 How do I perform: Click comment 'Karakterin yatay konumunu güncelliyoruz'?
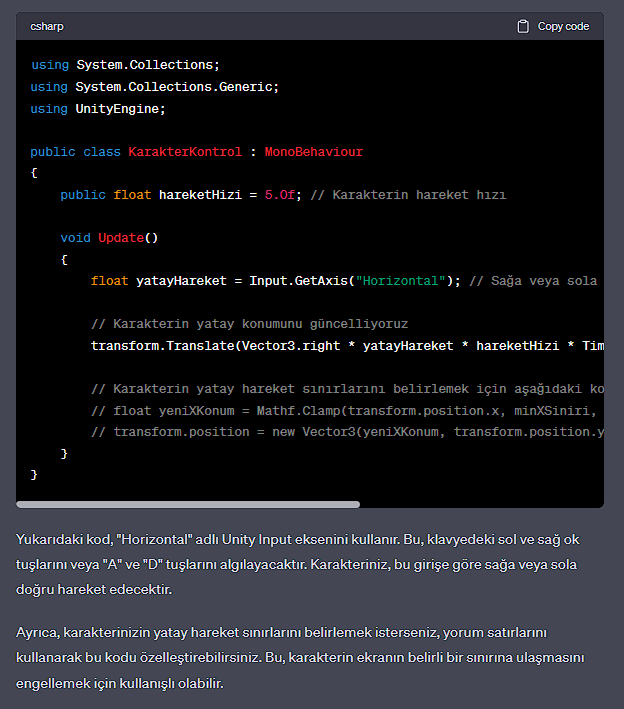tap(250, 324)
